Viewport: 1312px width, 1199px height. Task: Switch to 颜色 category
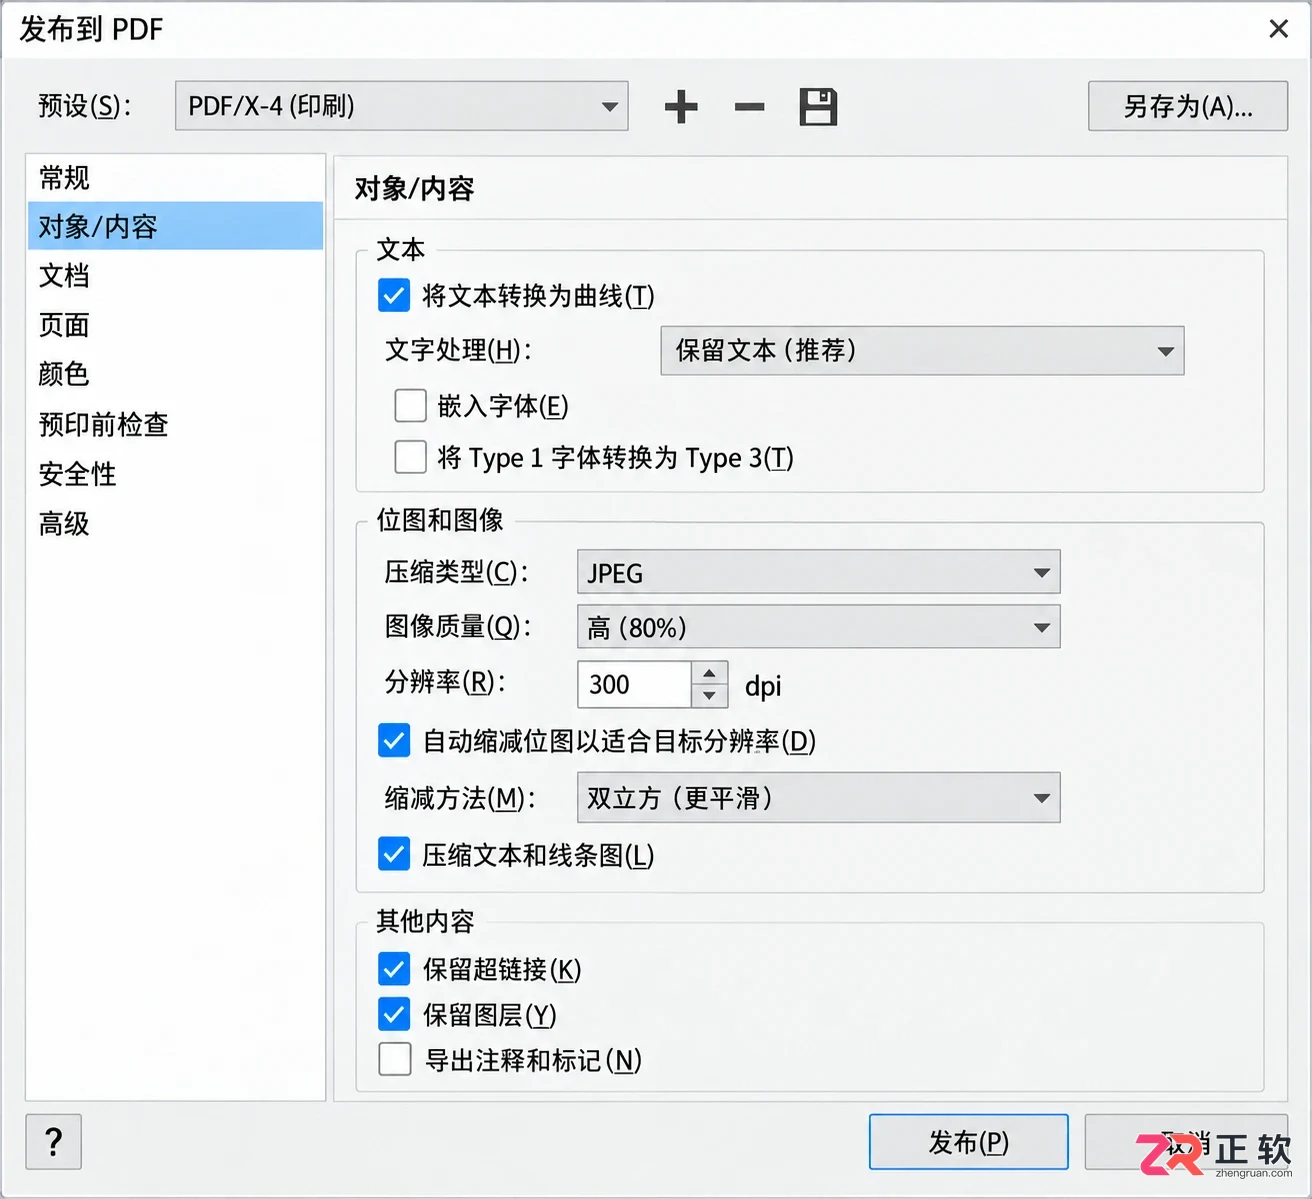(x=175, y=374)
